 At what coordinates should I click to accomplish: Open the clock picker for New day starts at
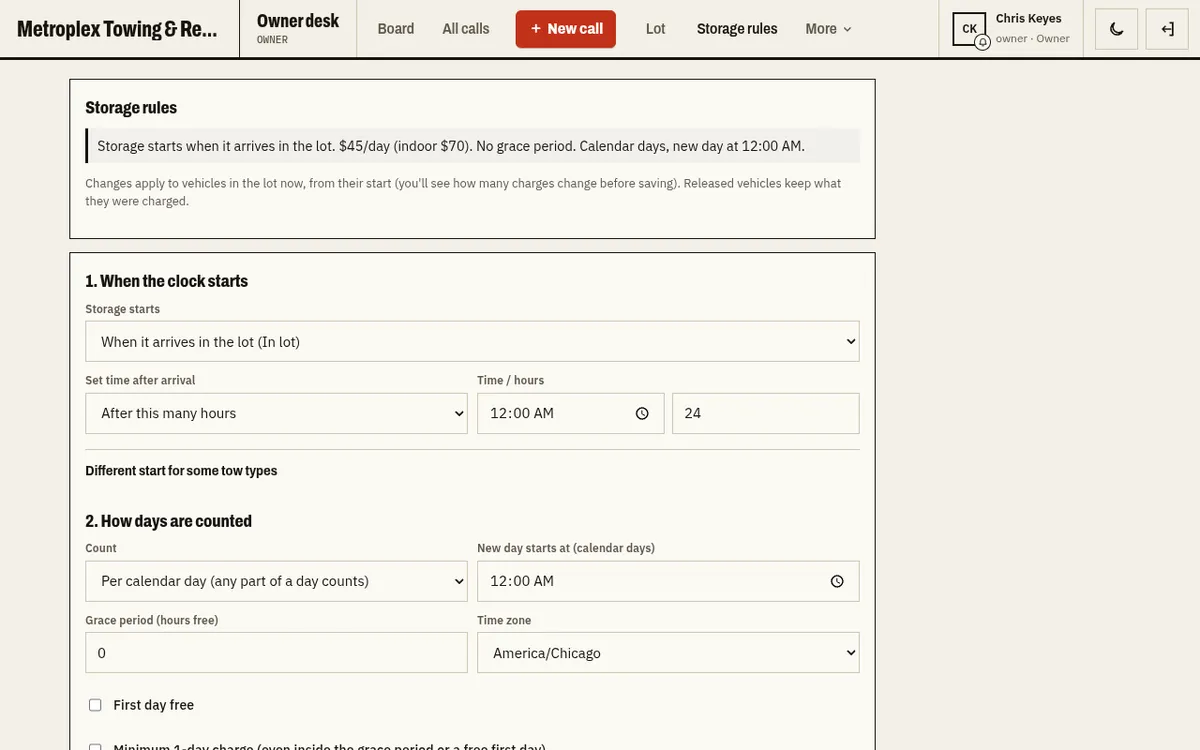click(x=837, y=581)
